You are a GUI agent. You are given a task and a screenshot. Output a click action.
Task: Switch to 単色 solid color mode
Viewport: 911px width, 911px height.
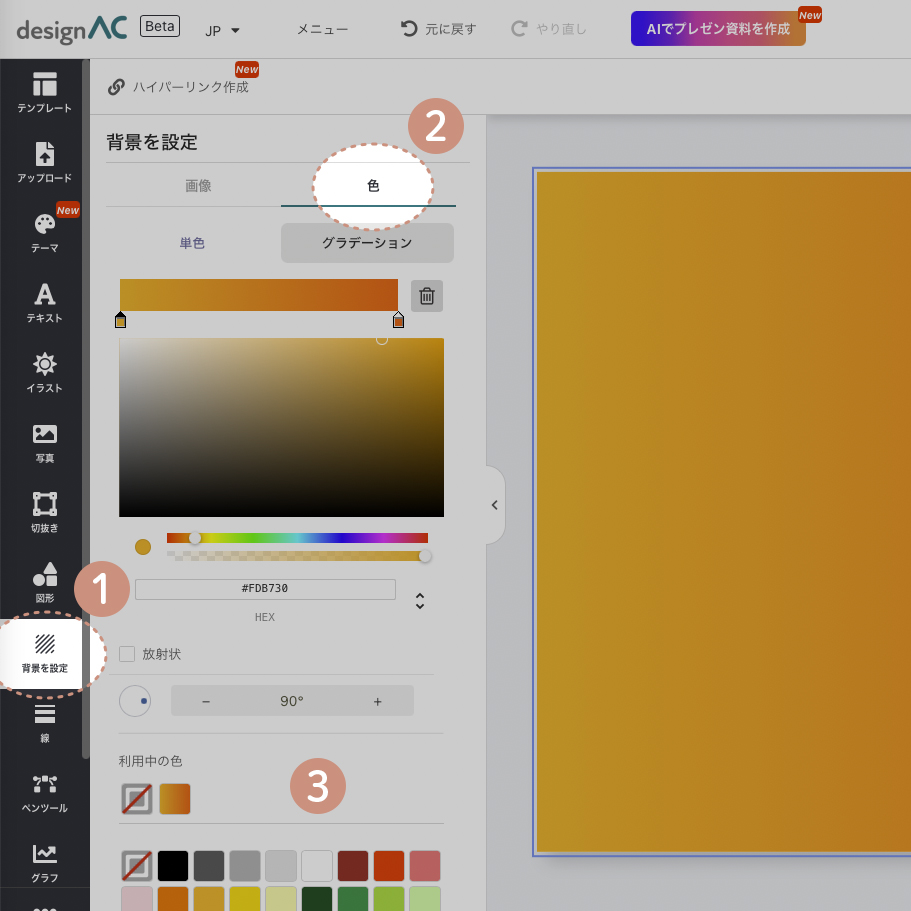[192, 243]
